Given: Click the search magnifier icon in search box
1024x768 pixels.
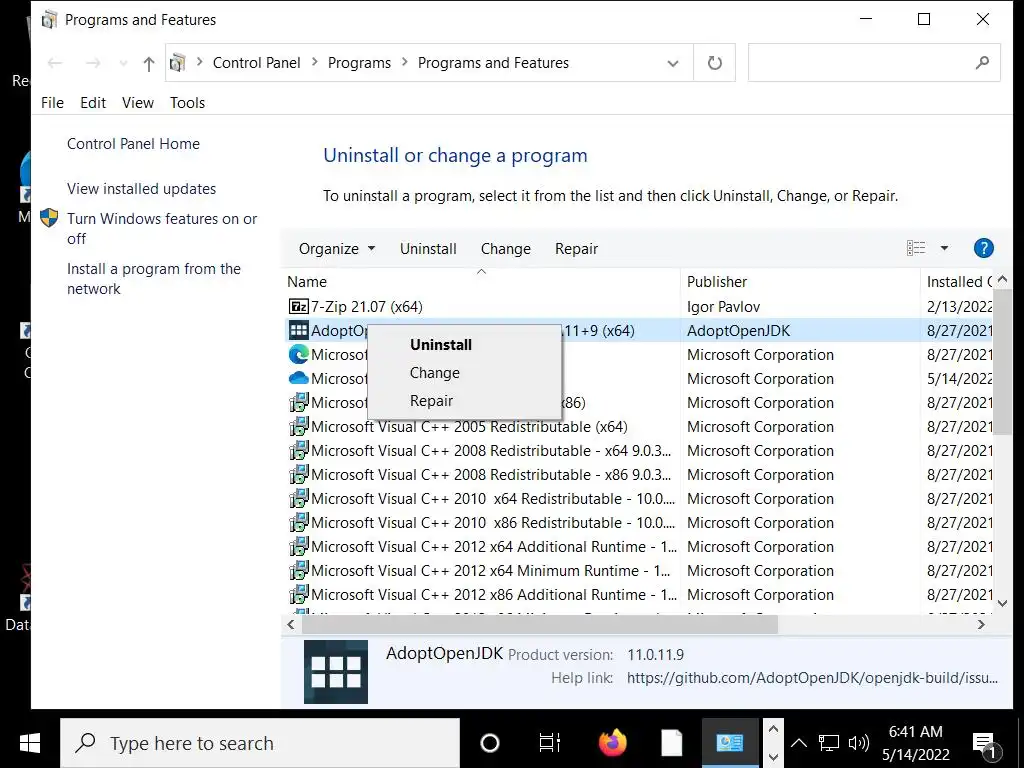Looking at the screenshot, I should point(982,63).
